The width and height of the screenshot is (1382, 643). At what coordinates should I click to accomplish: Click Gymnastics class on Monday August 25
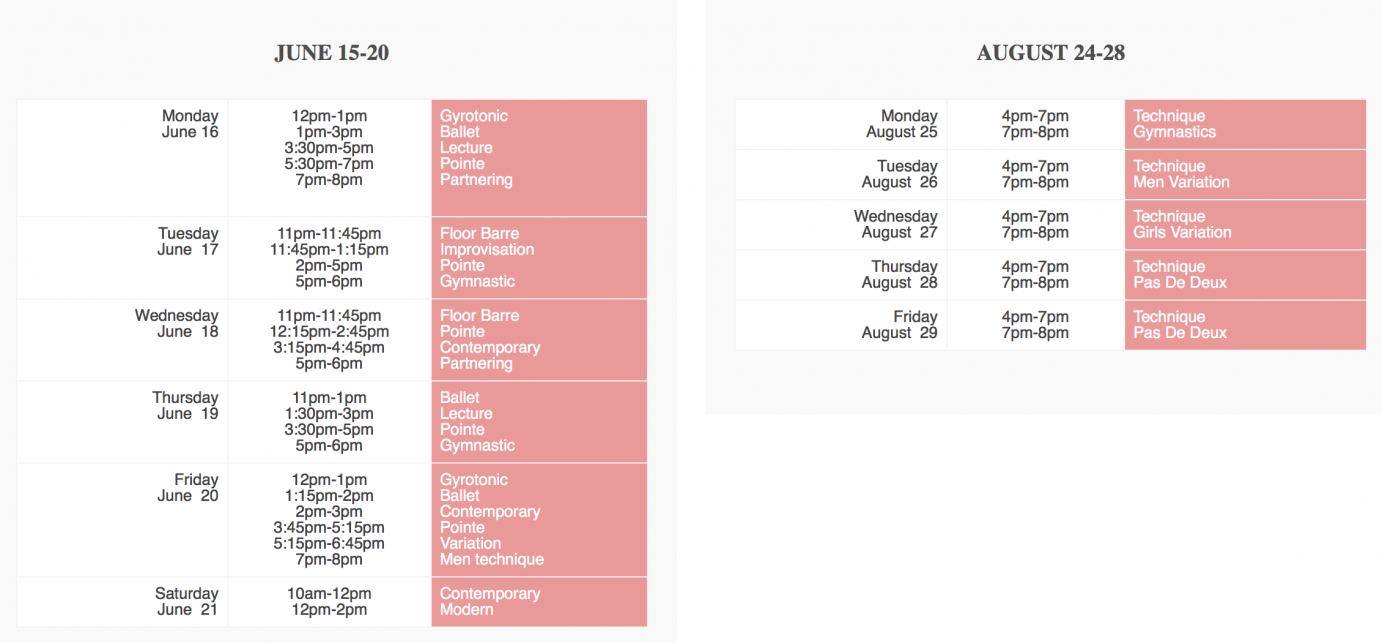coord(1175,132)
